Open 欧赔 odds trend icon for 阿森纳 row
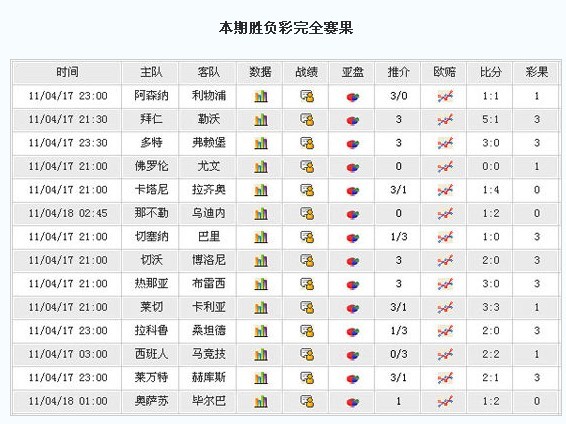The image size is (566, 424). (445, 96)
